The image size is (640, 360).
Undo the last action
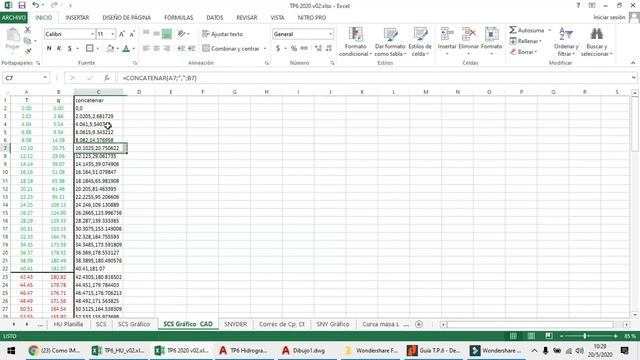coord(36,5)
